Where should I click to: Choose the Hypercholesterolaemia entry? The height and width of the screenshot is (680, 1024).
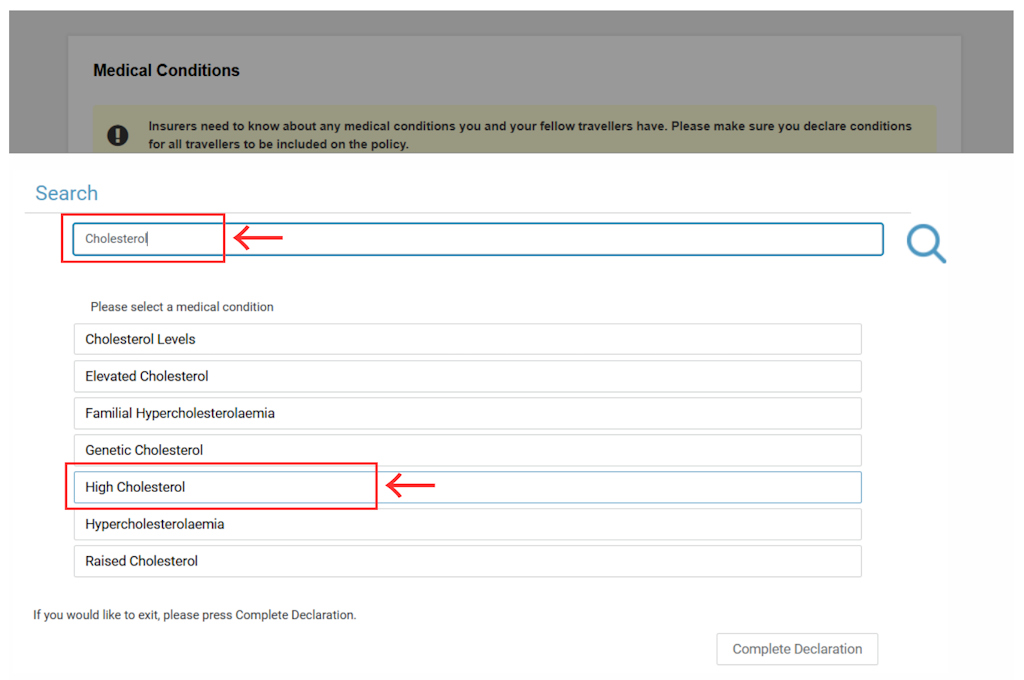468,524
